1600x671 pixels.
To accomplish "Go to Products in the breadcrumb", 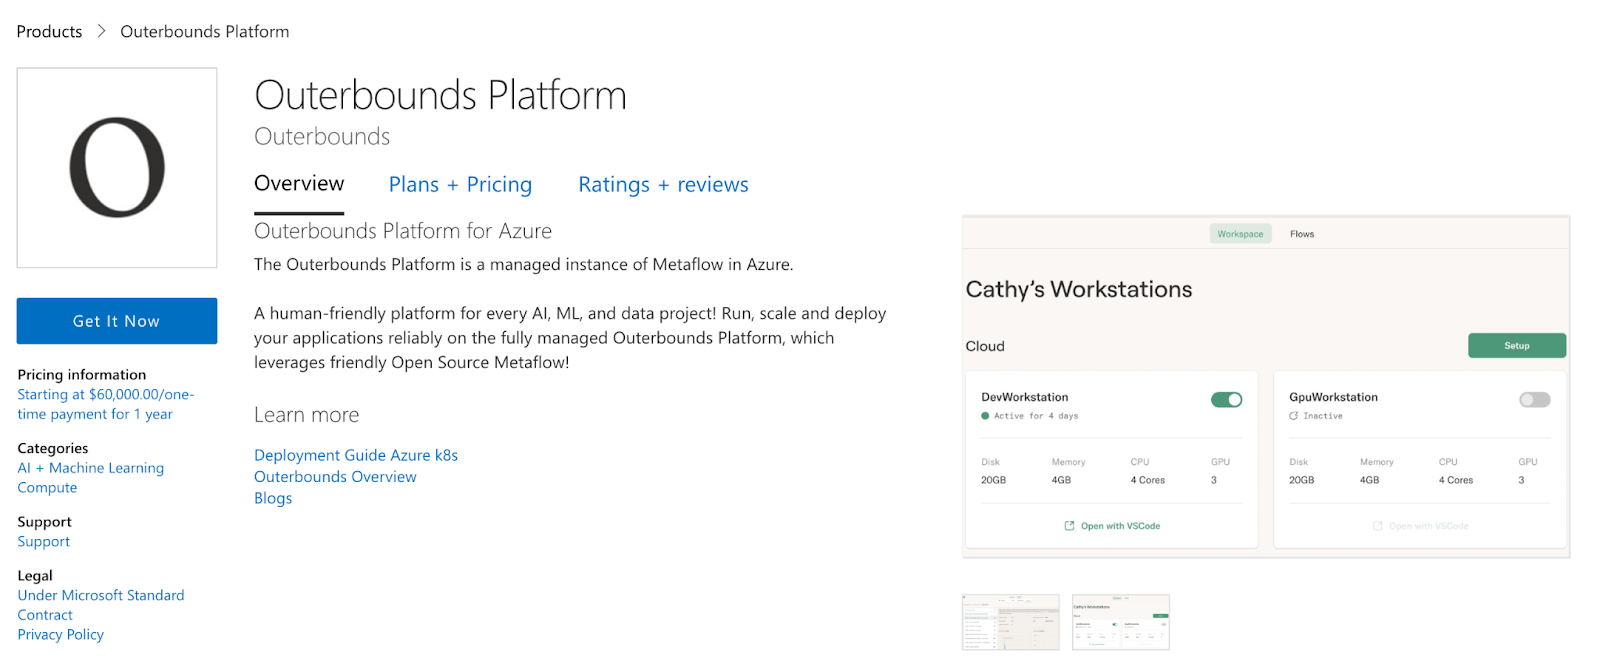I will (x=49, y=32).
